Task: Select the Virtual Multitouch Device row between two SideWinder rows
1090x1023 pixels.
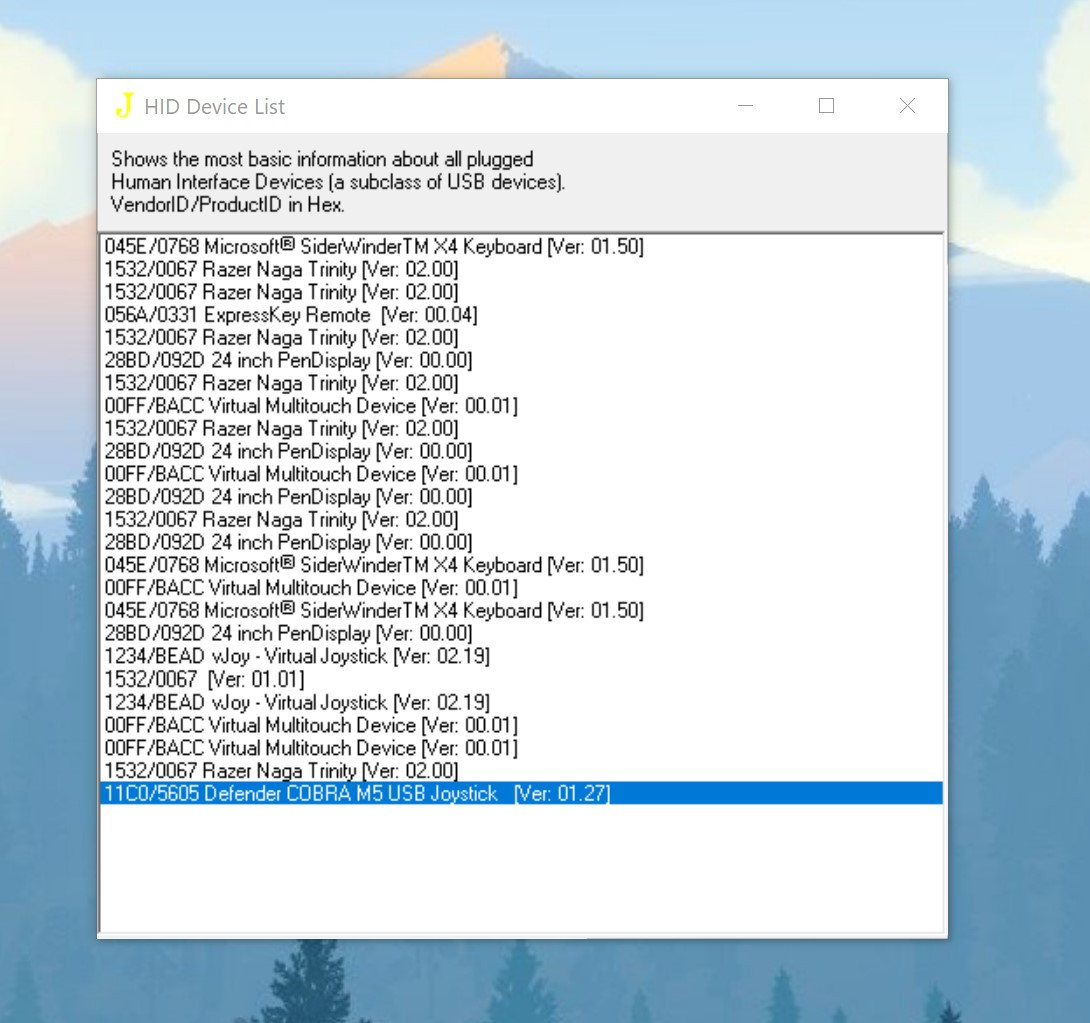Action: pos(521,588)
